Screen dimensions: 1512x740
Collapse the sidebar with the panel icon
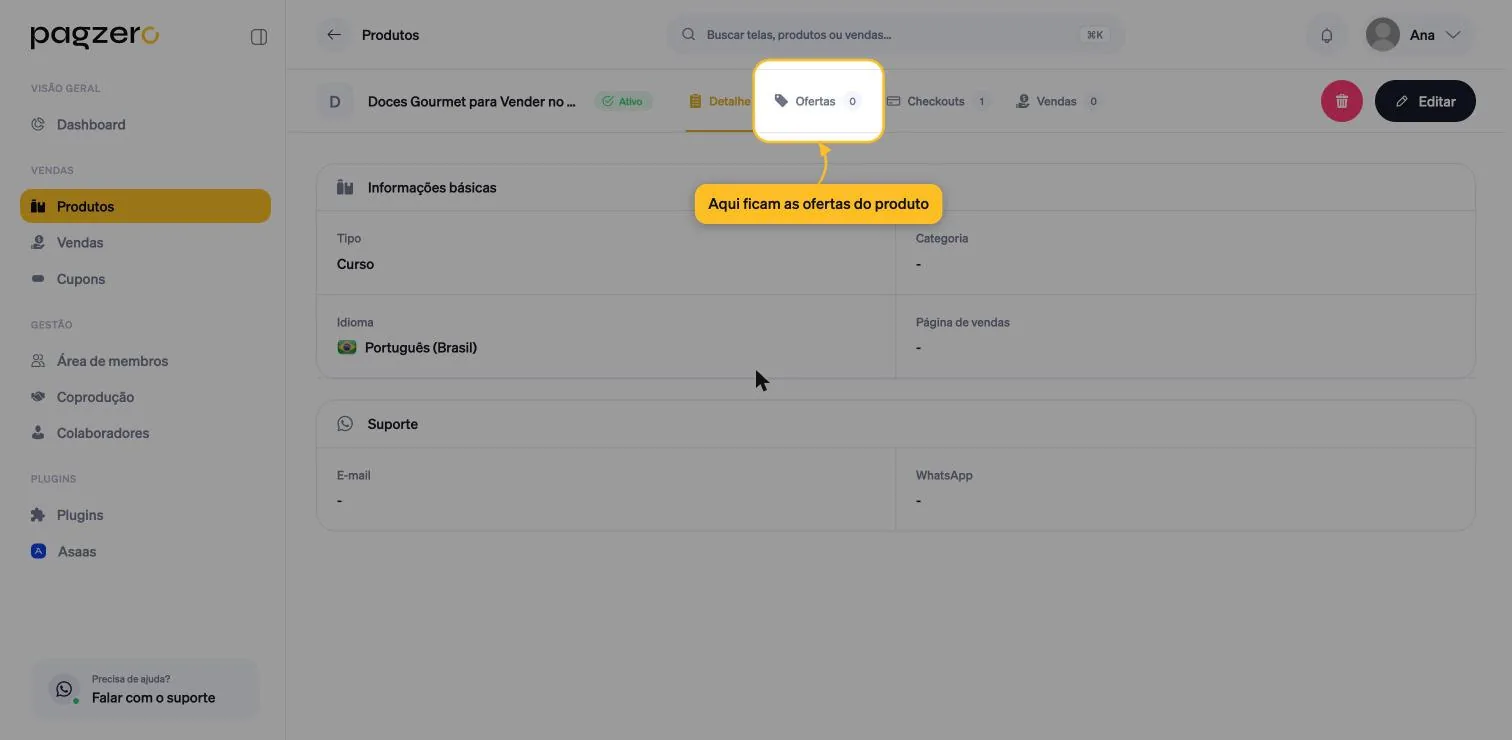pyautogui.click(x=259, y=37)
